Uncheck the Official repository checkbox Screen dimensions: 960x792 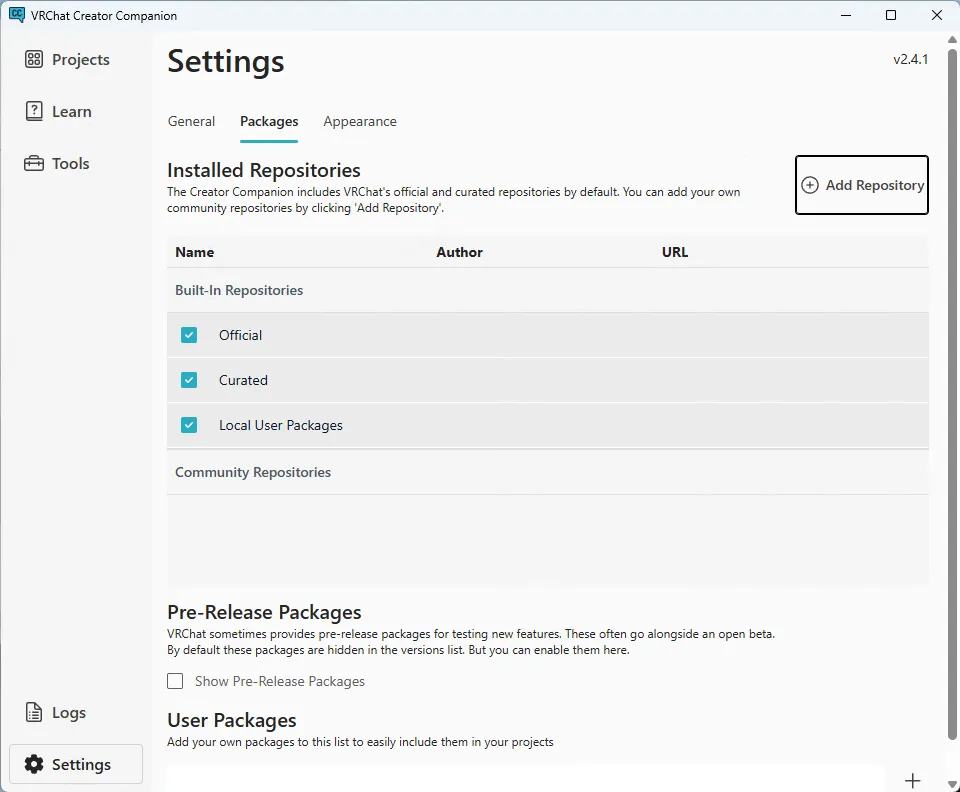click(x=189, y=335)
